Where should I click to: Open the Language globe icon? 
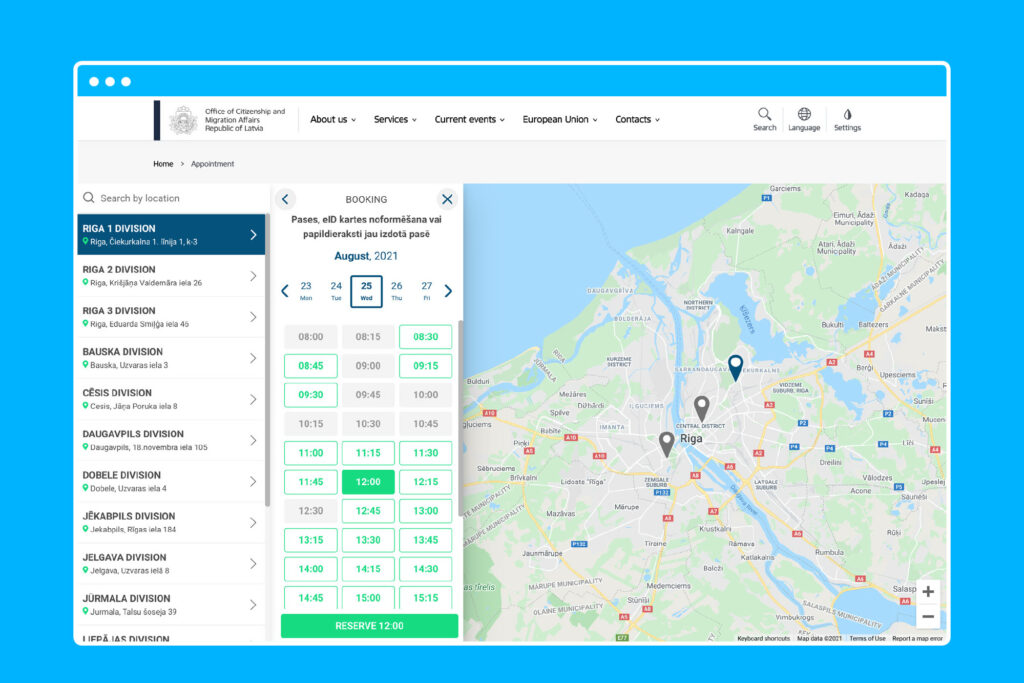(x=804, y=115)
